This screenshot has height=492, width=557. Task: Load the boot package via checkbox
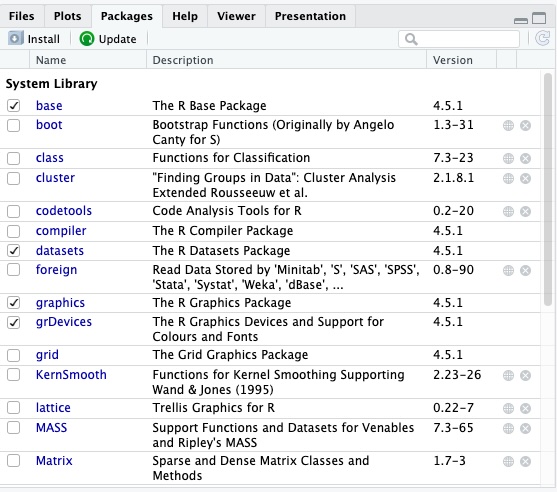click(x=13, y=125)
